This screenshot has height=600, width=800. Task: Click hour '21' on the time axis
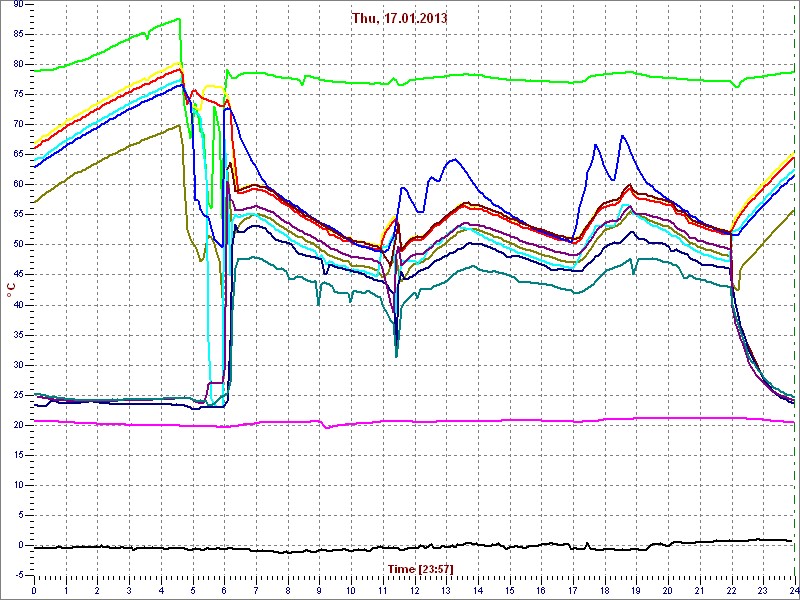[699, 590]
